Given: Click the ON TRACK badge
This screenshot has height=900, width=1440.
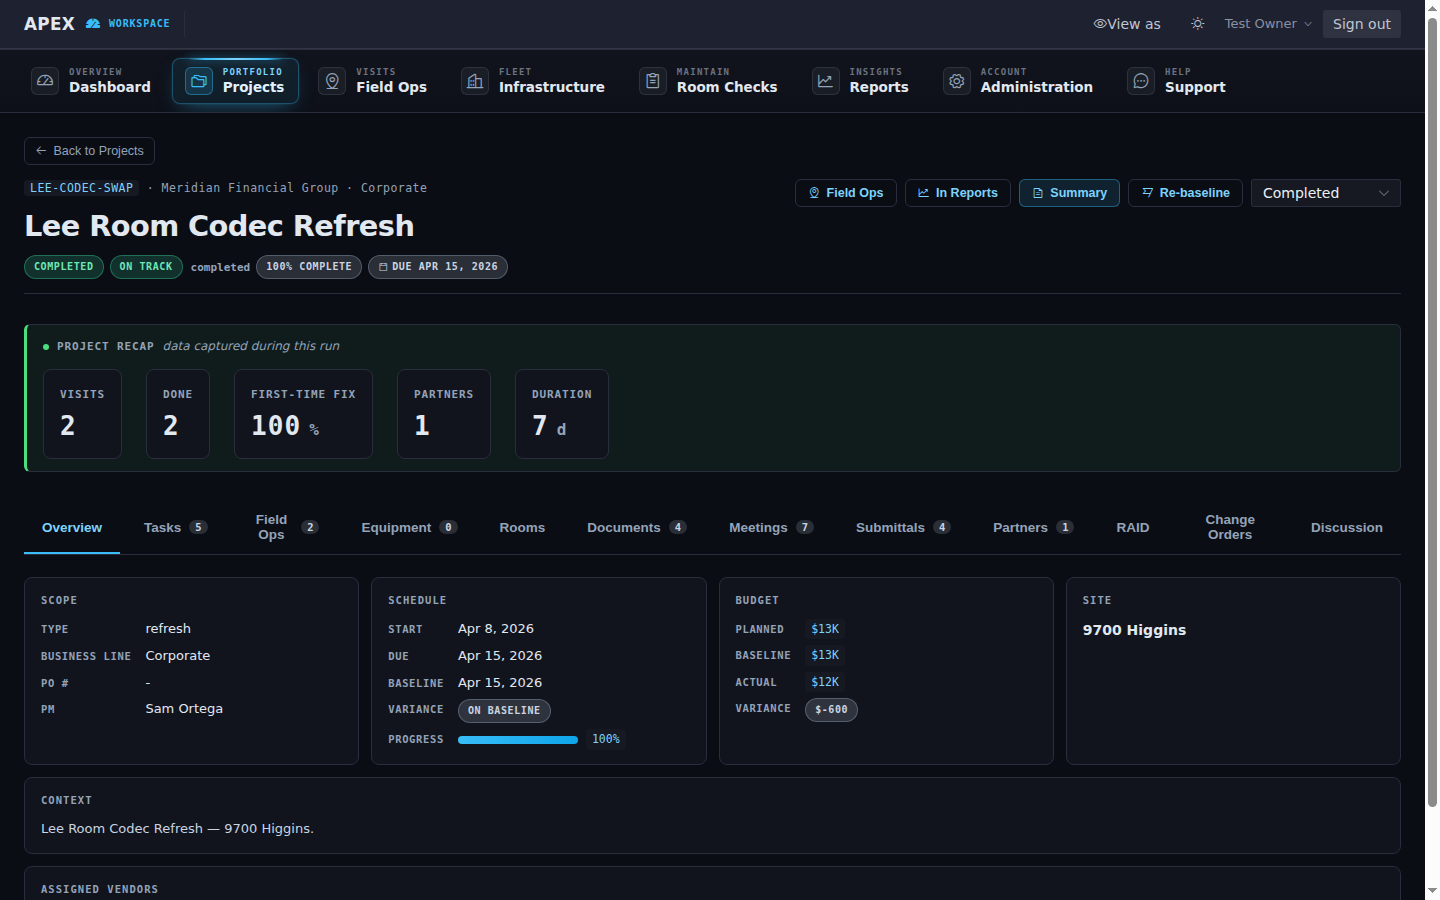Looking at the screenshot, I should 146,267.
